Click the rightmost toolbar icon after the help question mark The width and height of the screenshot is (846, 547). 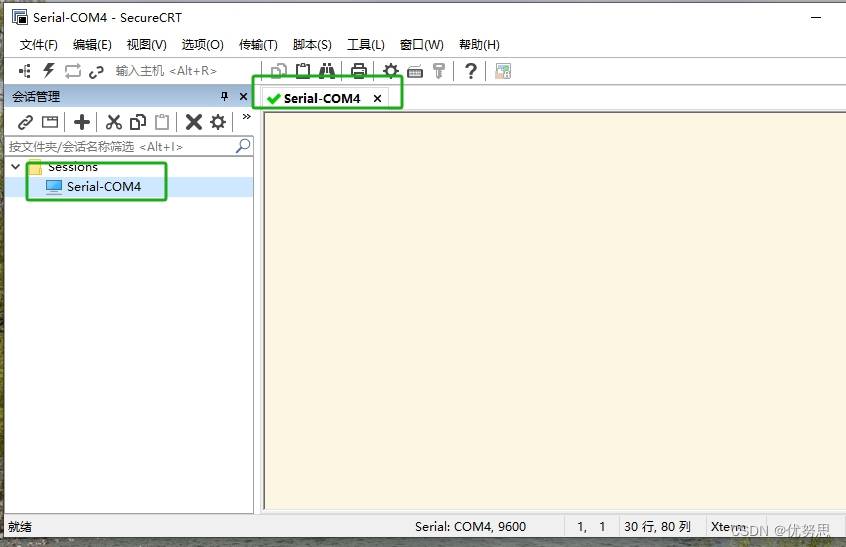click(503, 71)
